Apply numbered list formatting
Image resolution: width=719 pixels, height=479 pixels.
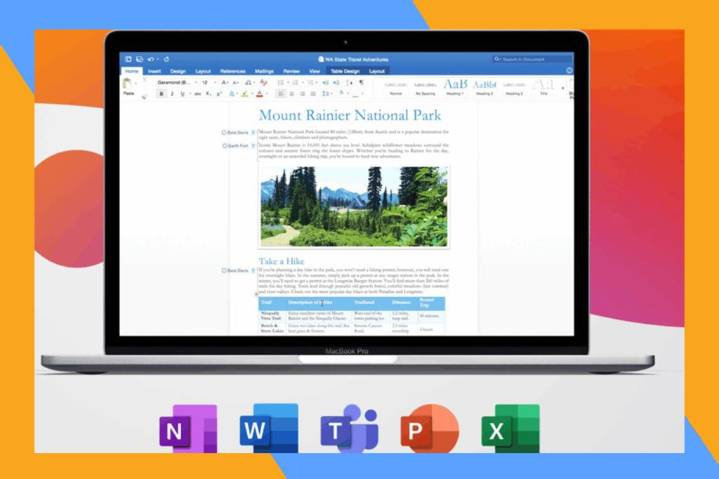295,83
